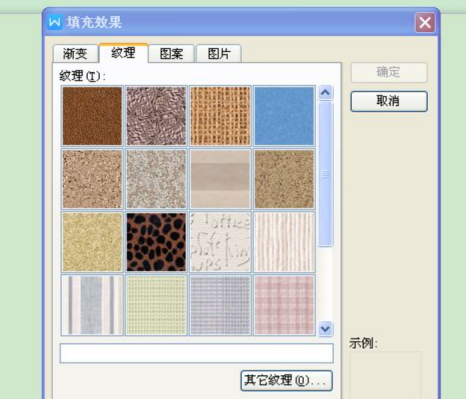Viewport: 466px width, 399px height.
Task: Select the pink plaid texture
Action: coord(284,305)
